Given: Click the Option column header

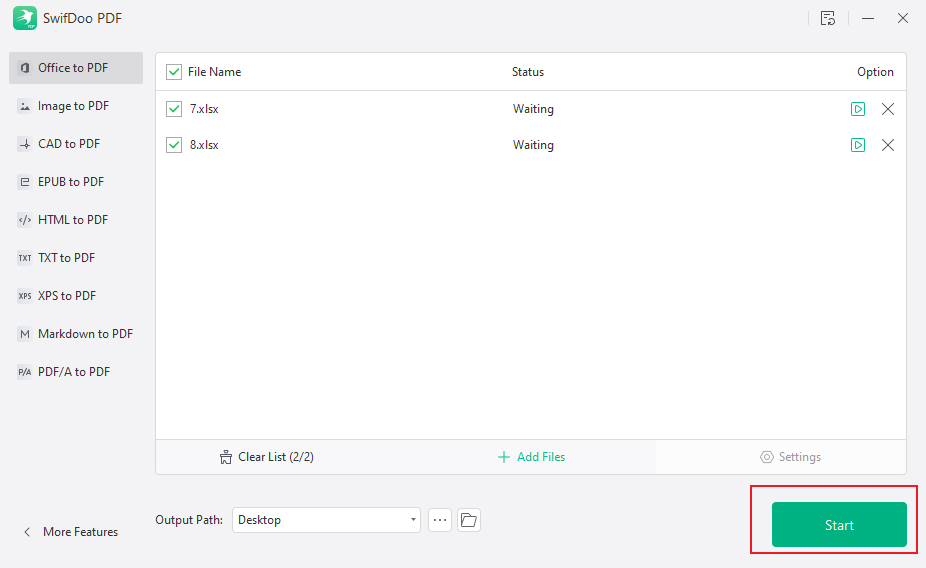Looking at the screenshot, I should pyautogui.click(x=875, y=72).
